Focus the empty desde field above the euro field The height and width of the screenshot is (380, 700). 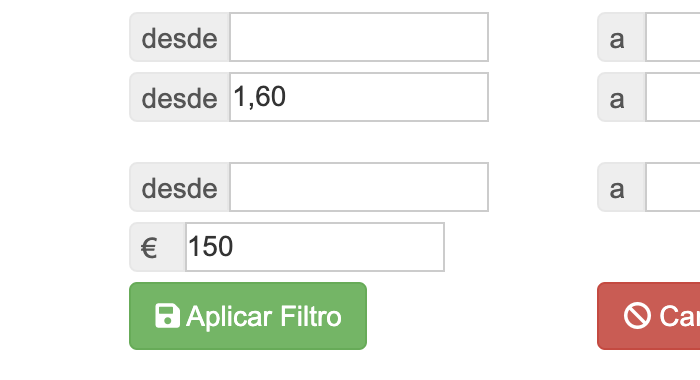coord(359,187)
